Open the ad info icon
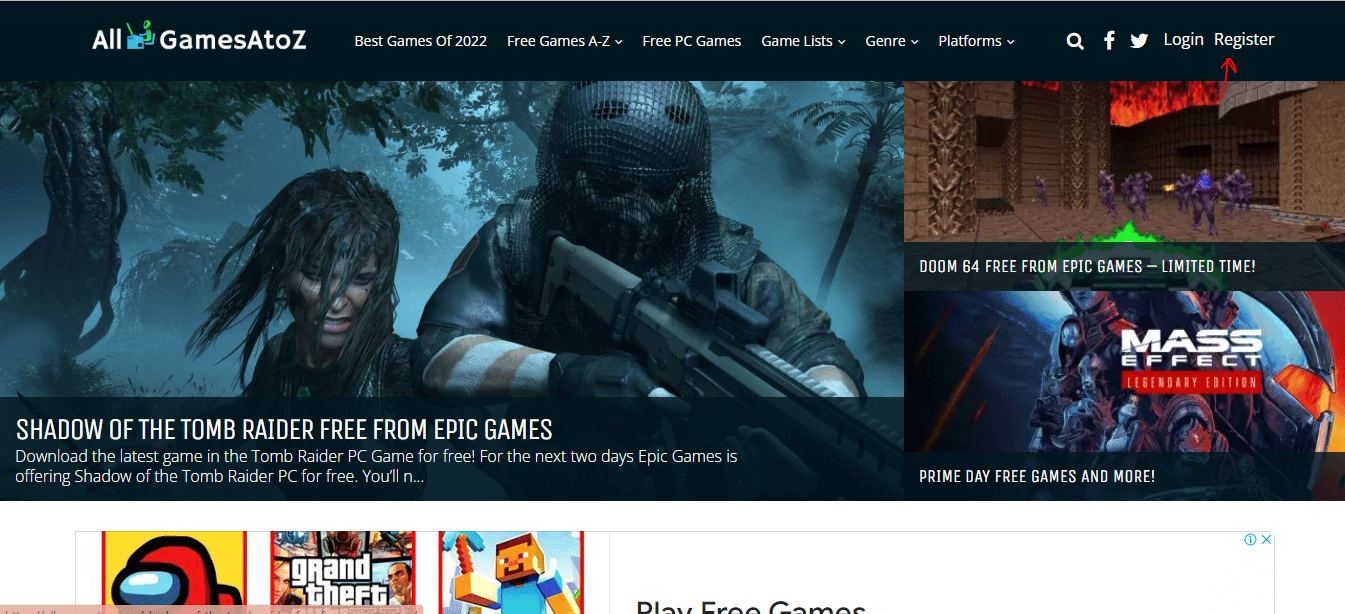Image resolution: width=1345 pixels, height=614 pixels. [1250, 540]
